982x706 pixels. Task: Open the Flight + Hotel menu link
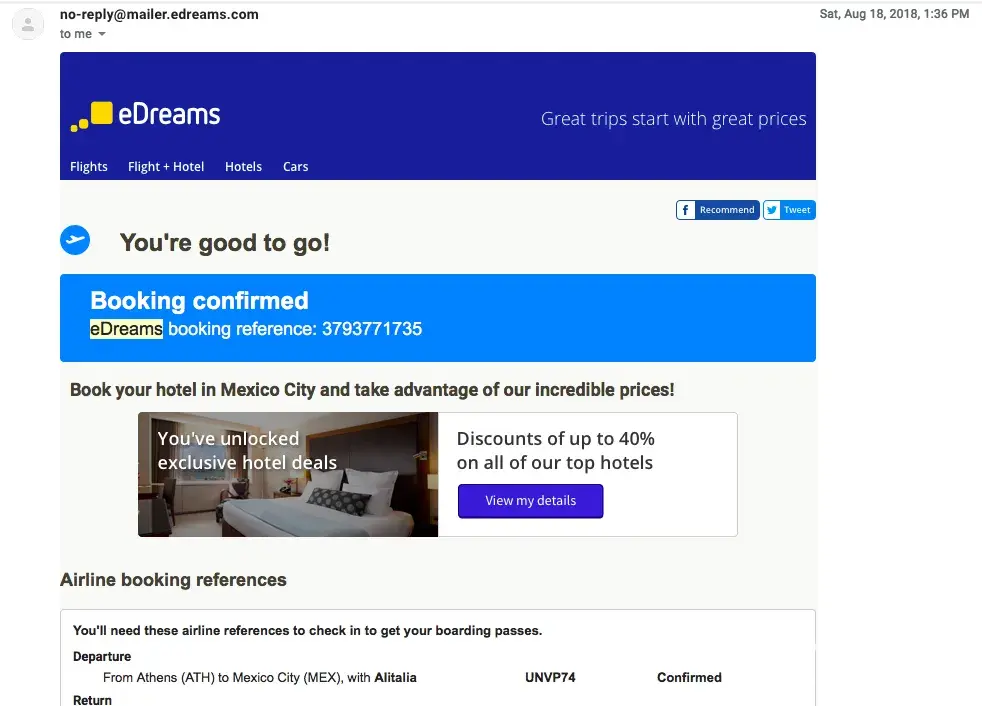tap(166, 167)
